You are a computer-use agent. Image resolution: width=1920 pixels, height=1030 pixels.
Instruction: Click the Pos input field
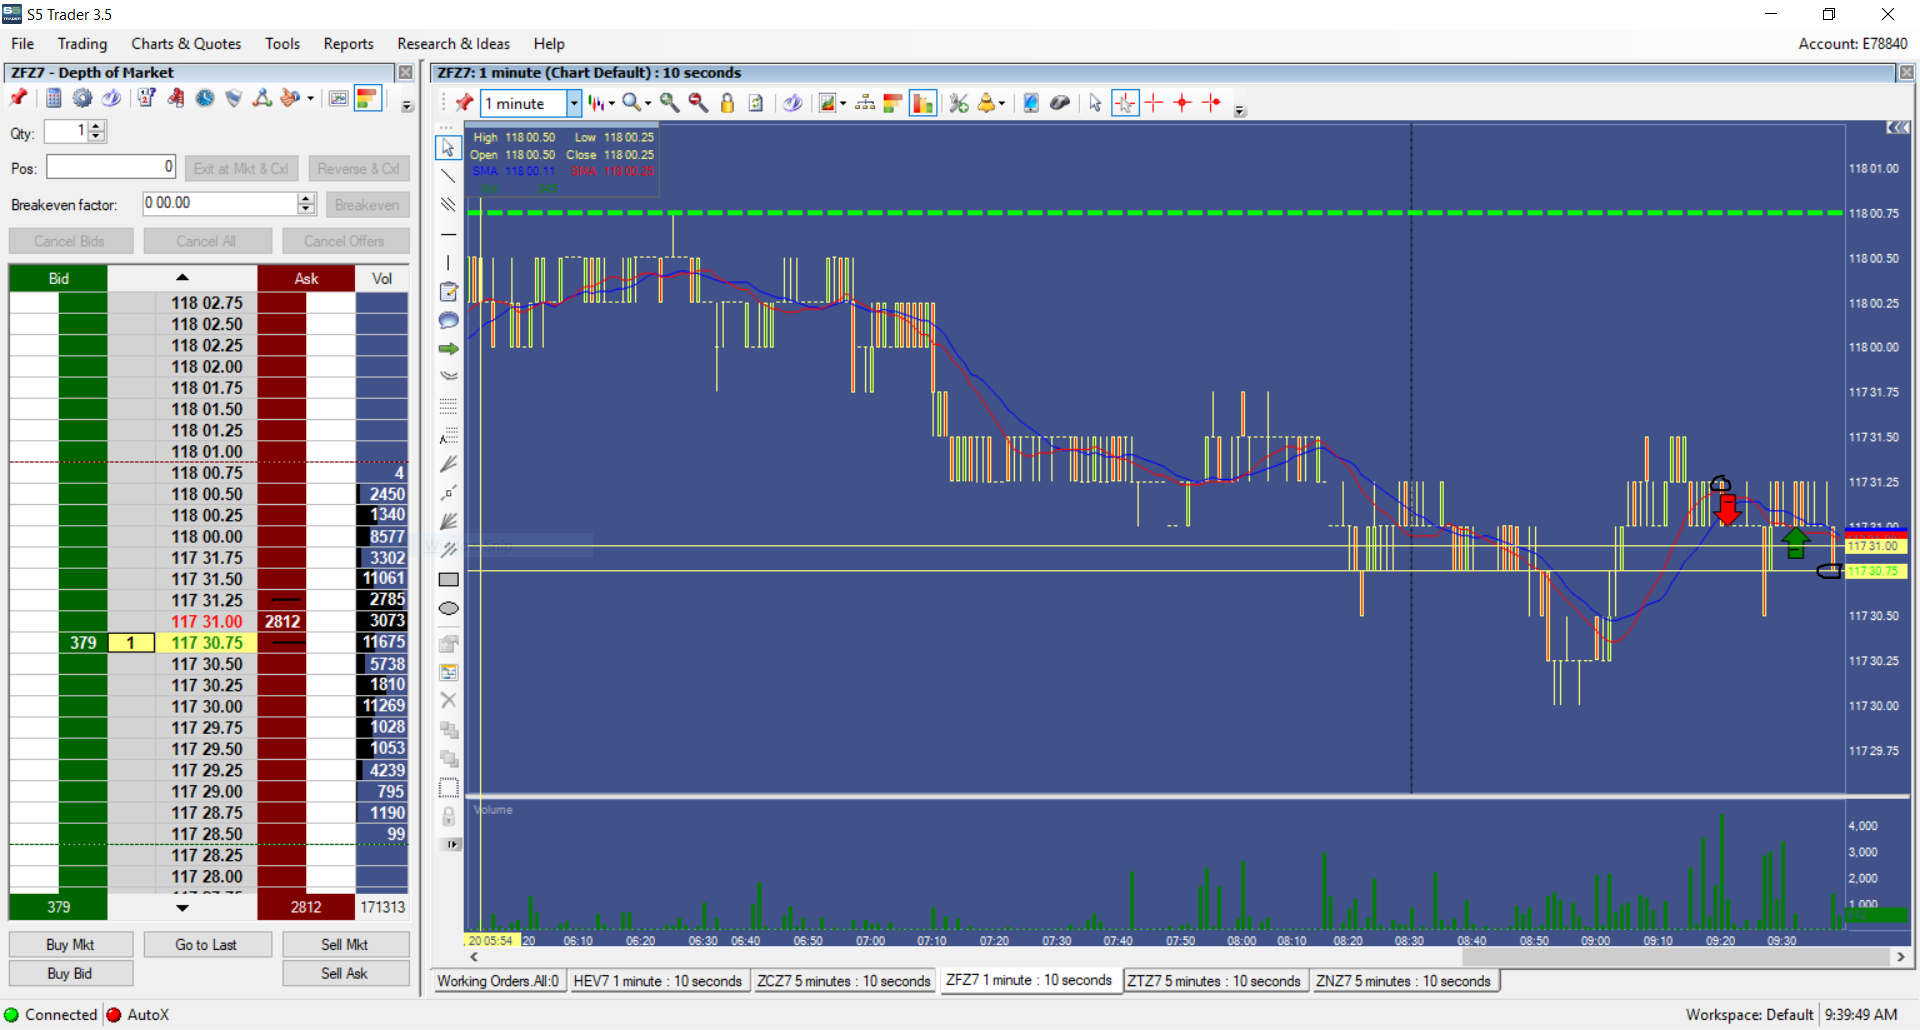[x=111, y=167]
